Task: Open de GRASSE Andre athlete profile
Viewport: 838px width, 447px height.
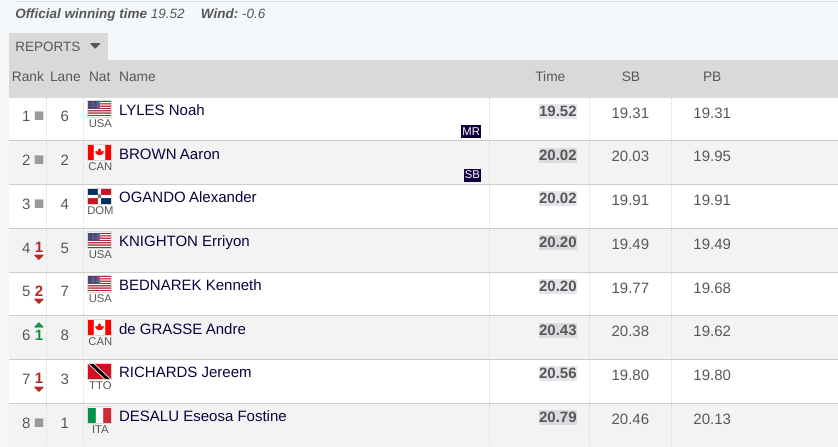Action: pyautogui.click(x=182, y=329)
